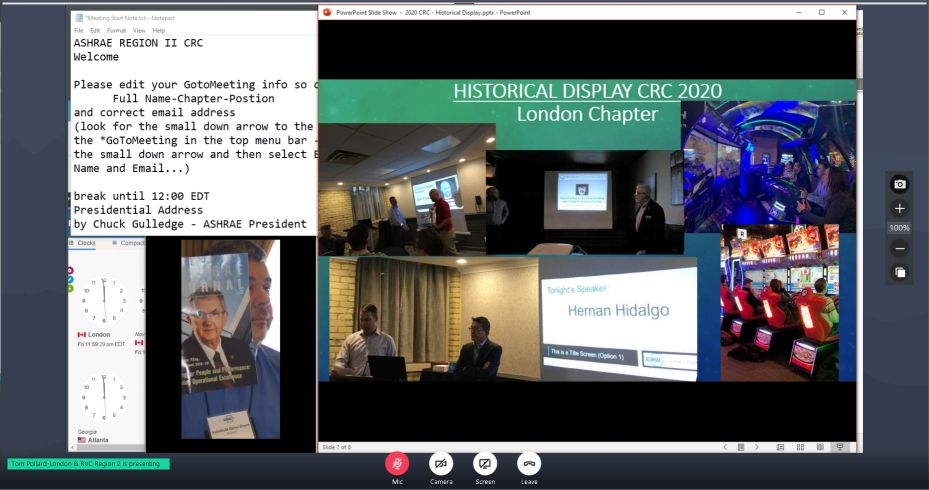Go to next slide in PowerPoint status bar

[x=757, y=447]
